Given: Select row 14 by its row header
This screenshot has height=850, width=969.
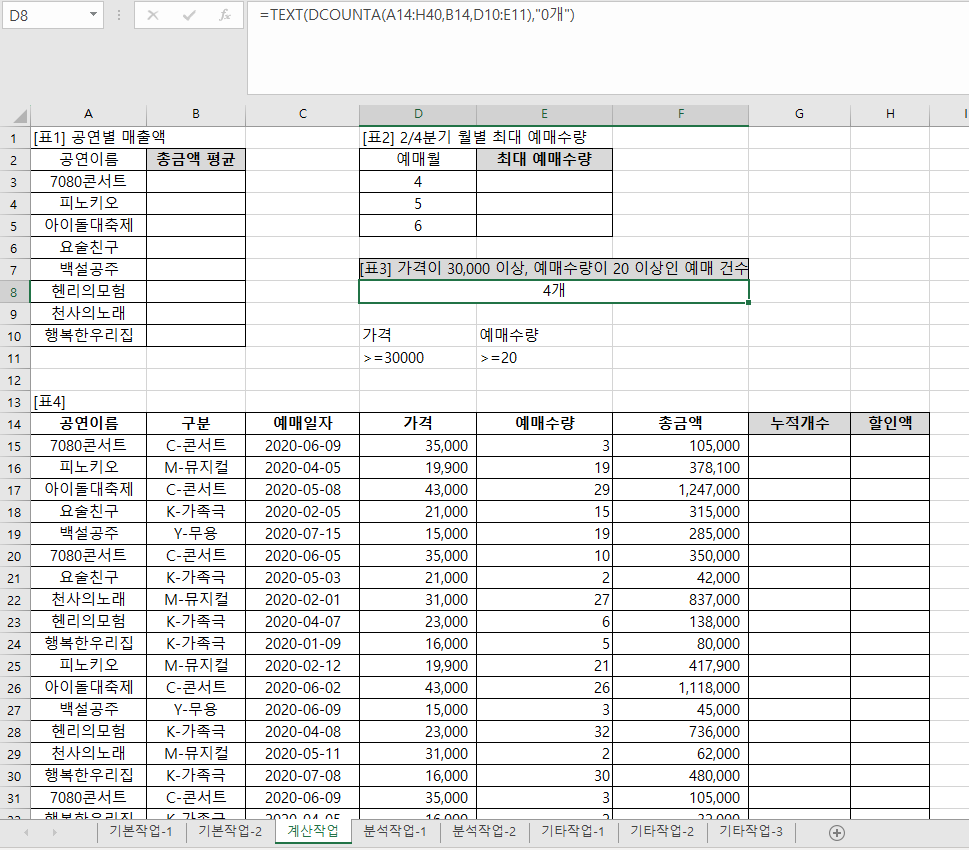Looking at the screenshot, I should [x=14, y=423].
